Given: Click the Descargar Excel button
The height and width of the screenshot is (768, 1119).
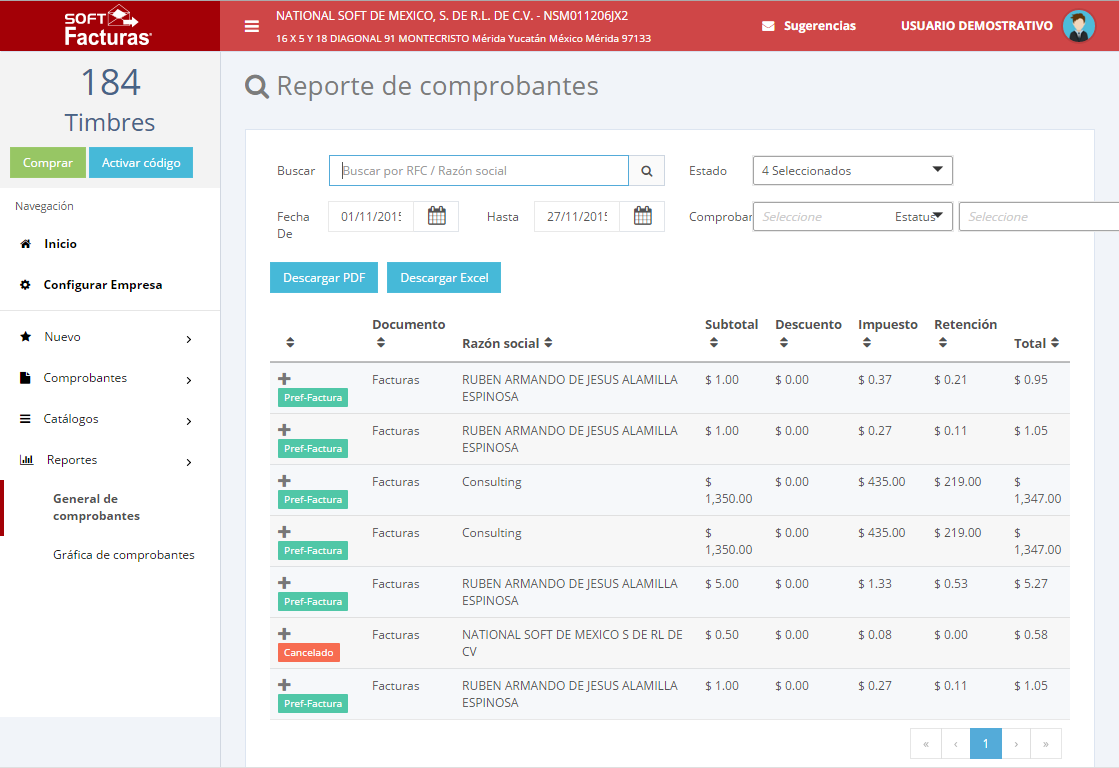Looking at the screenshot, I should pyautogui.click(x=444, y=278).
